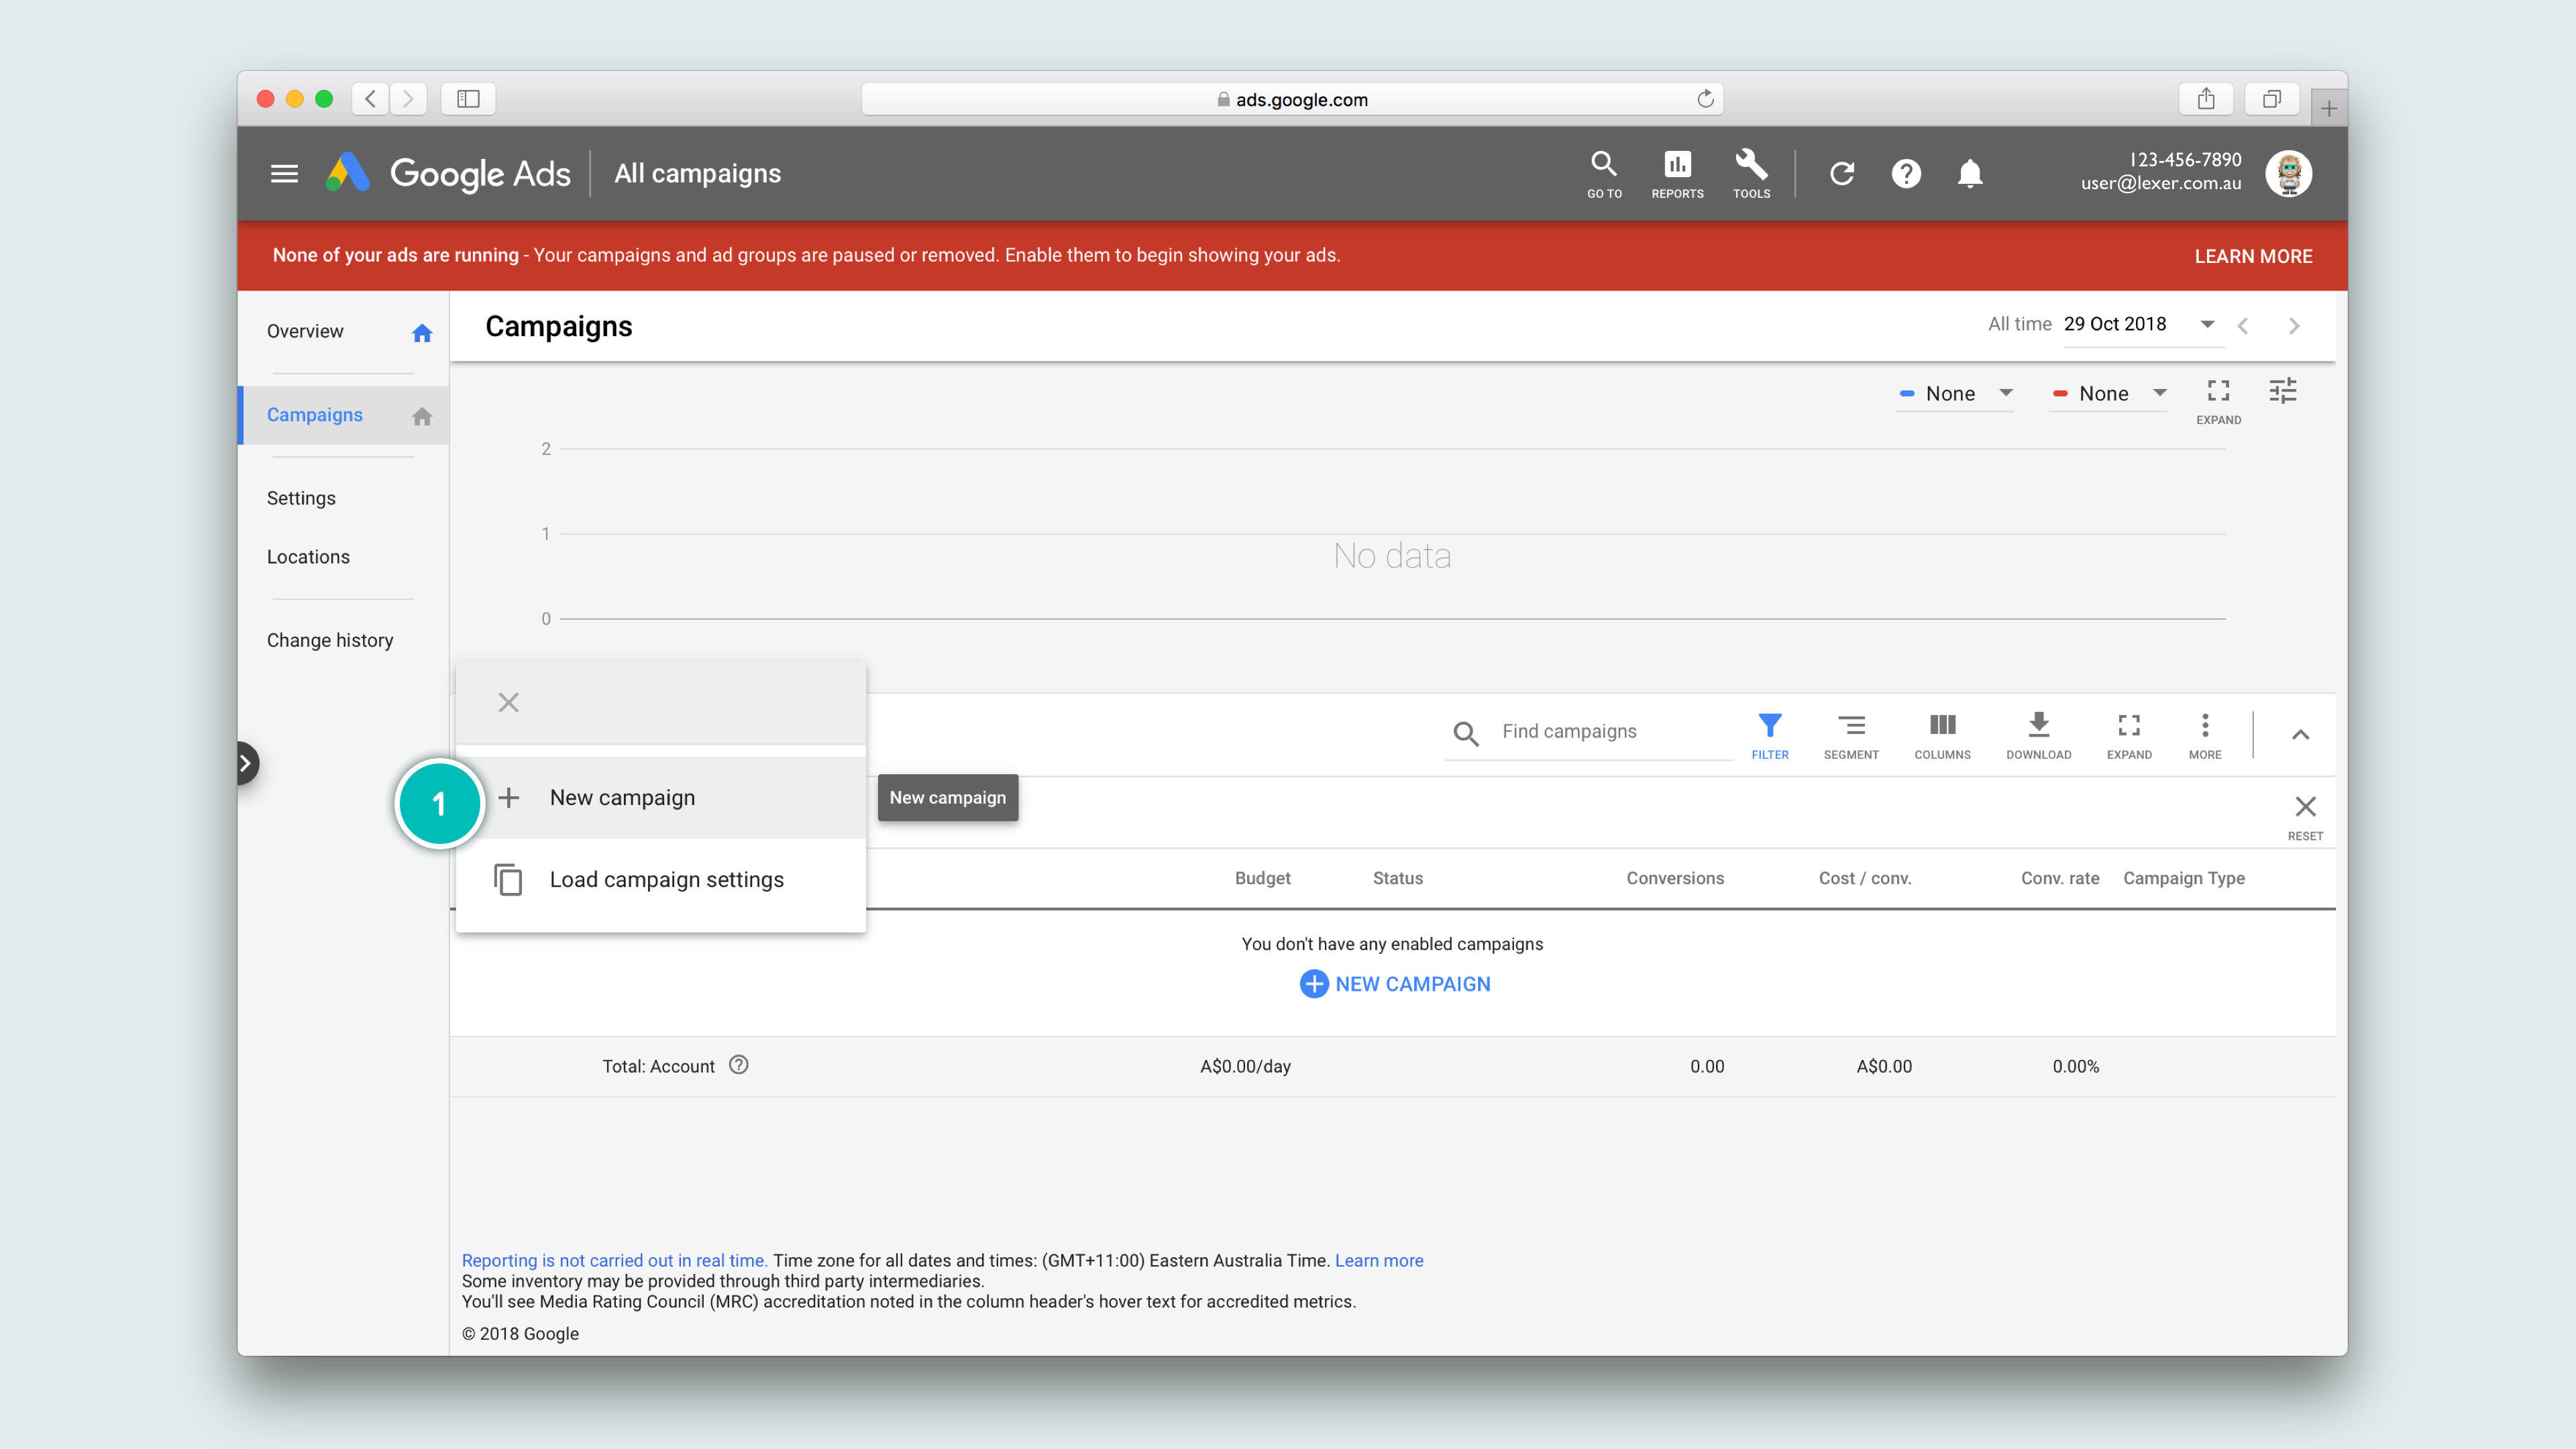Choose Load campaign settings
Screen dimensions: 2576x1449
[x=666, y=880]
